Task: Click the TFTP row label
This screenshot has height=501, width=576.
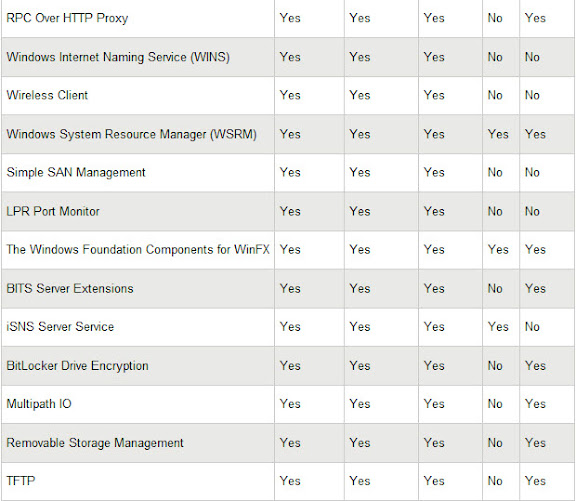Action: click(x=21, y=481)
